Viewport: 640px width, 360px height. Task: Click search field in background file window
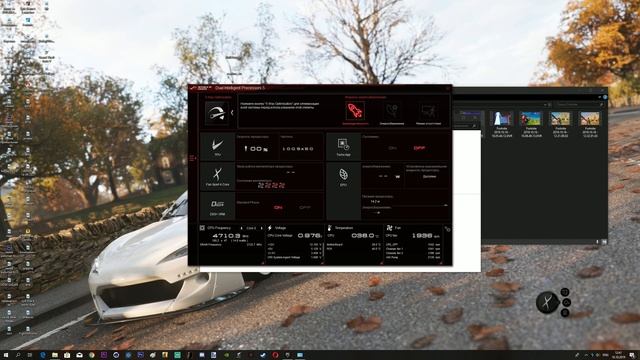click(x=579, y=105)
